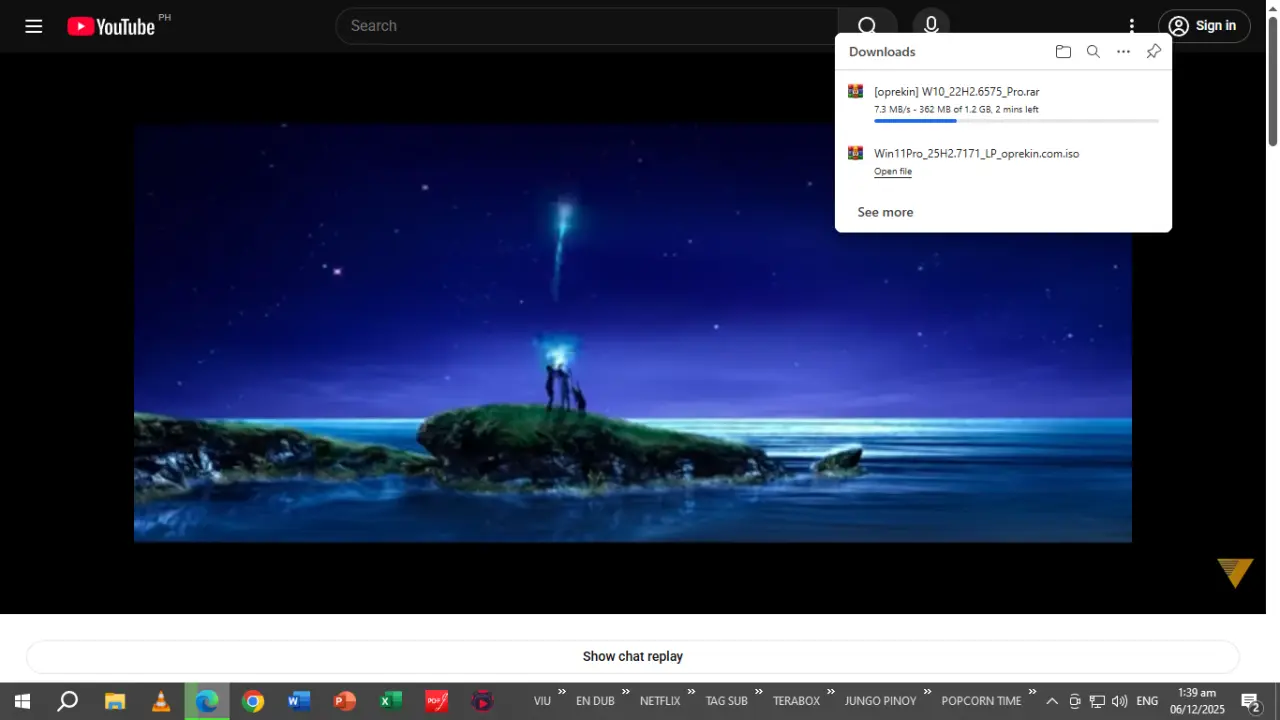Viewport: 1280px width, 720px height.
Task: Open the downloads folder from Downloads panel
Action: coord(1063,52)
